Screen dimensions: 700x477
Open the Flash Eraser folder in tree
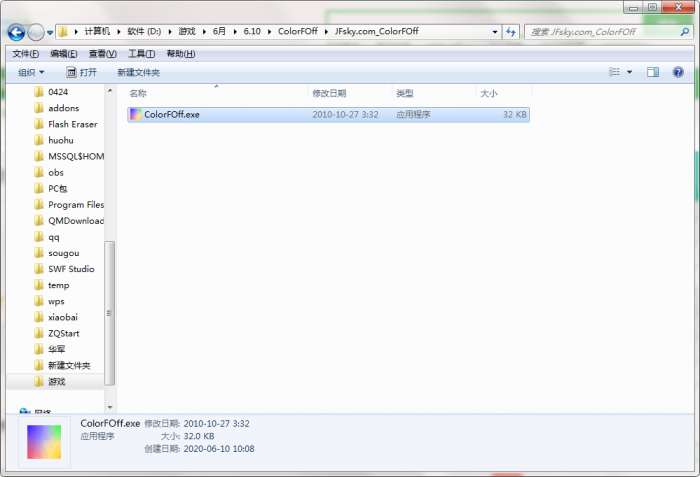(x=73, y=124)
